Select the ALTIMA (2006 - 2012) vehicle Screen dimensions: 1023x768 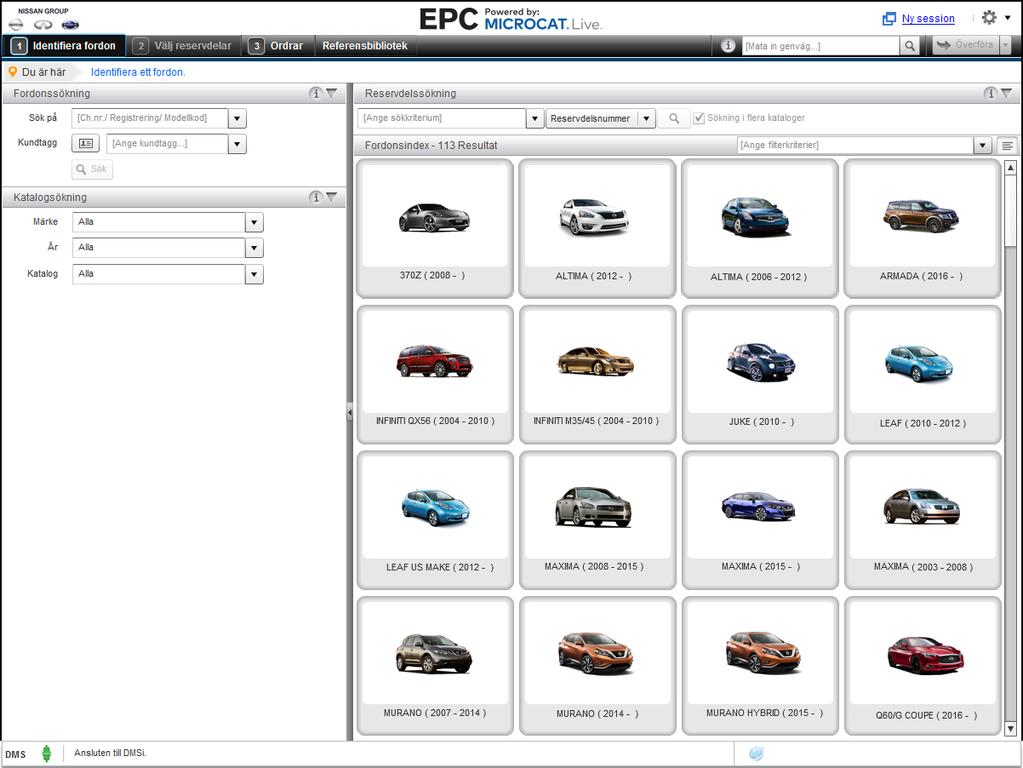click(760, 228)
